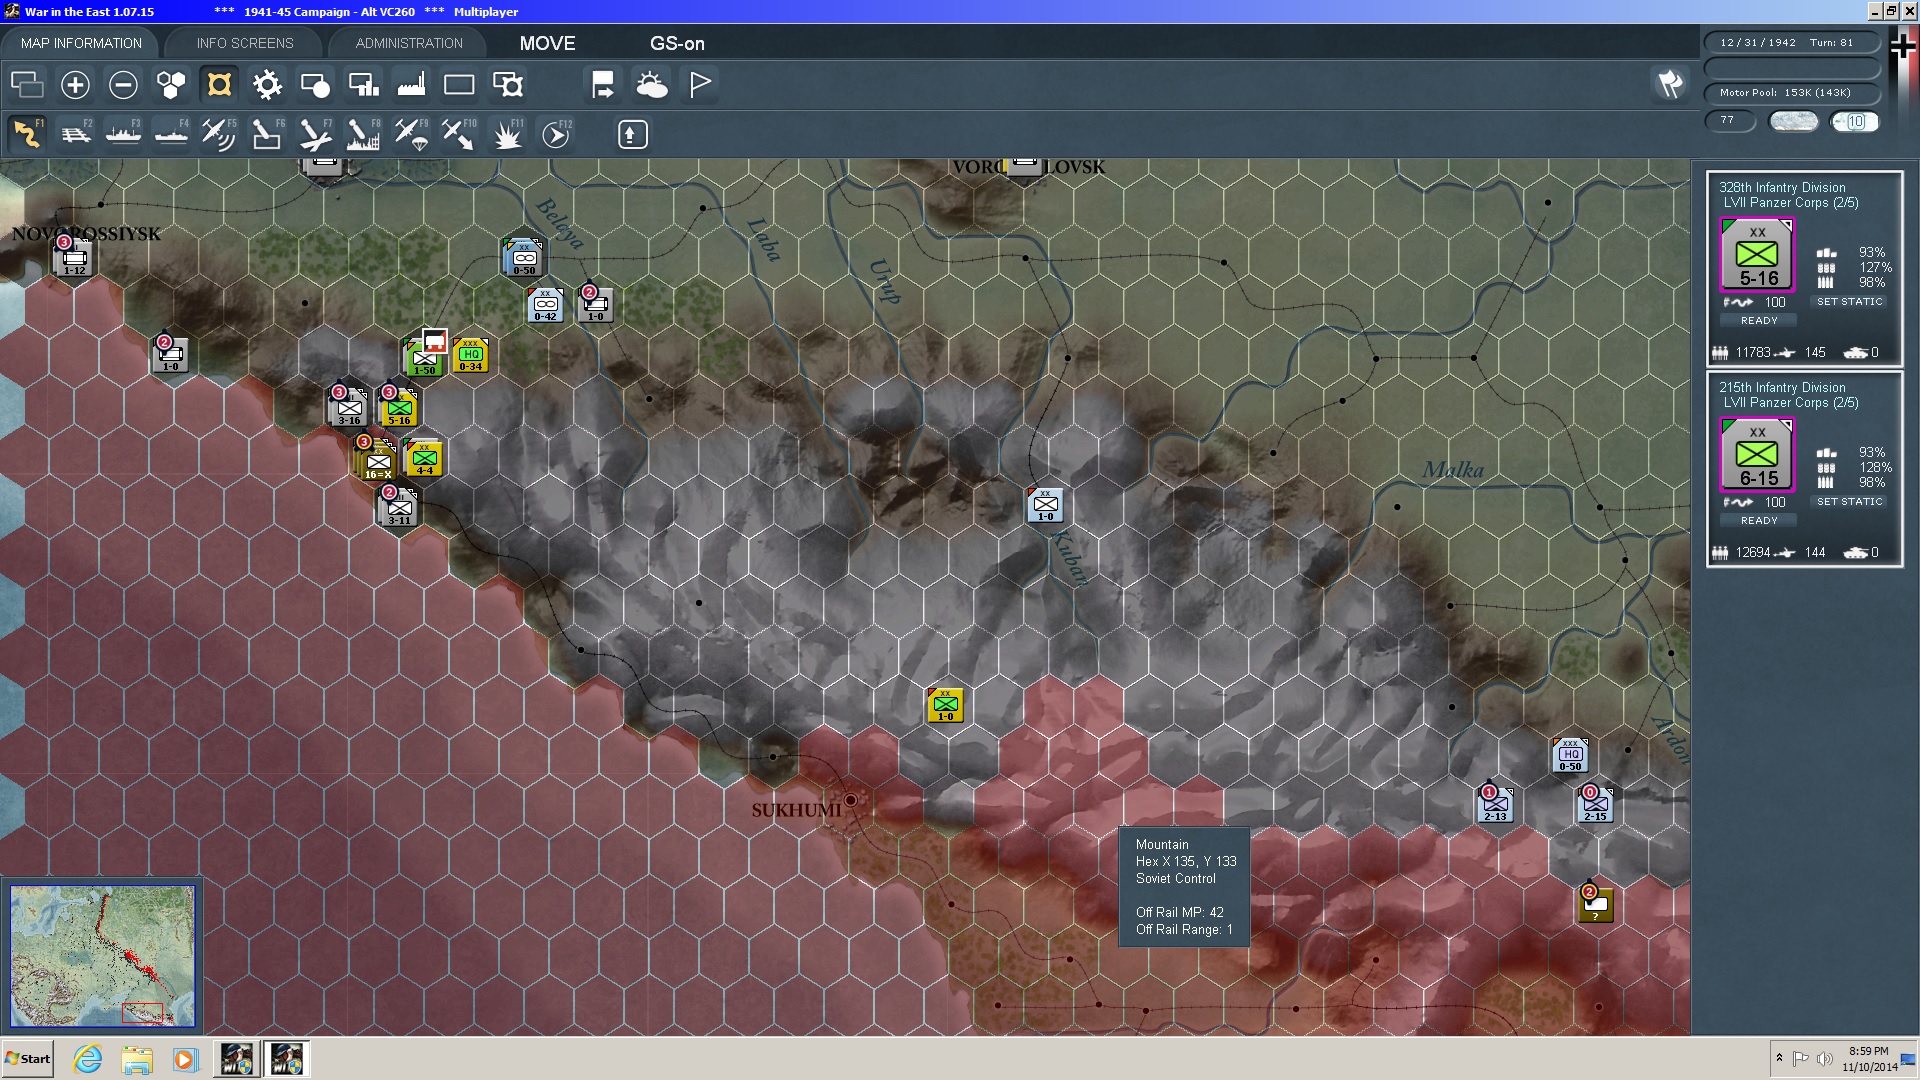The height and width of the screenshot is (1080, 1920).
Task: Click READY status of 215th Infantry Division
Action: pyautogui.click(x=1759, y=520)
